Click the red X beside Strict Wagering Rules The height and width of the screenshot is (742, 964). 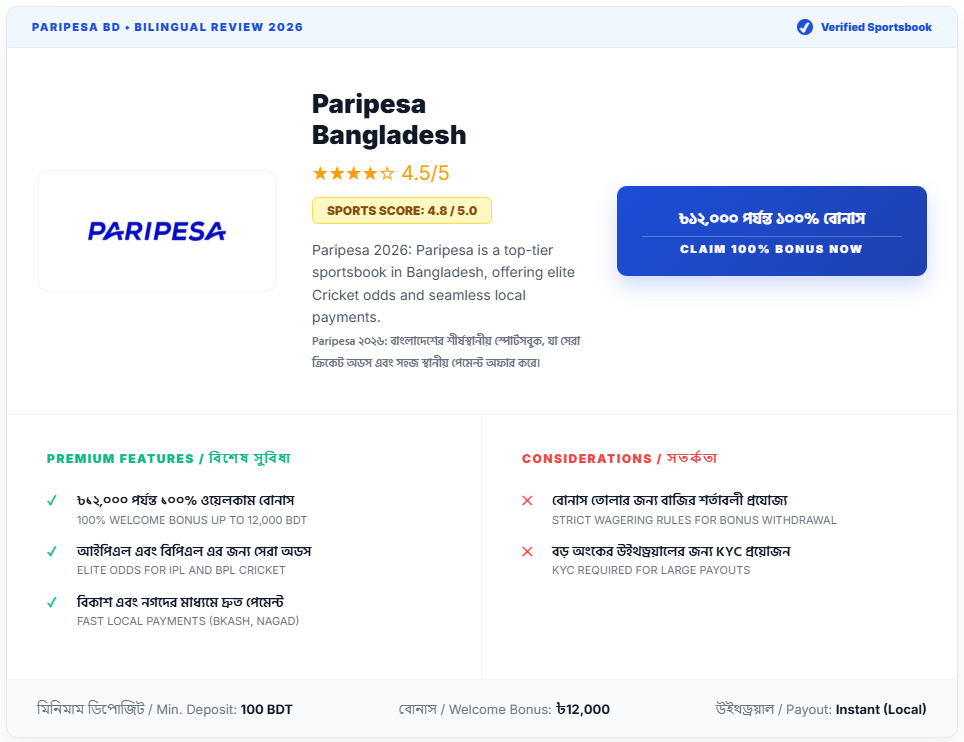point(527,500)
